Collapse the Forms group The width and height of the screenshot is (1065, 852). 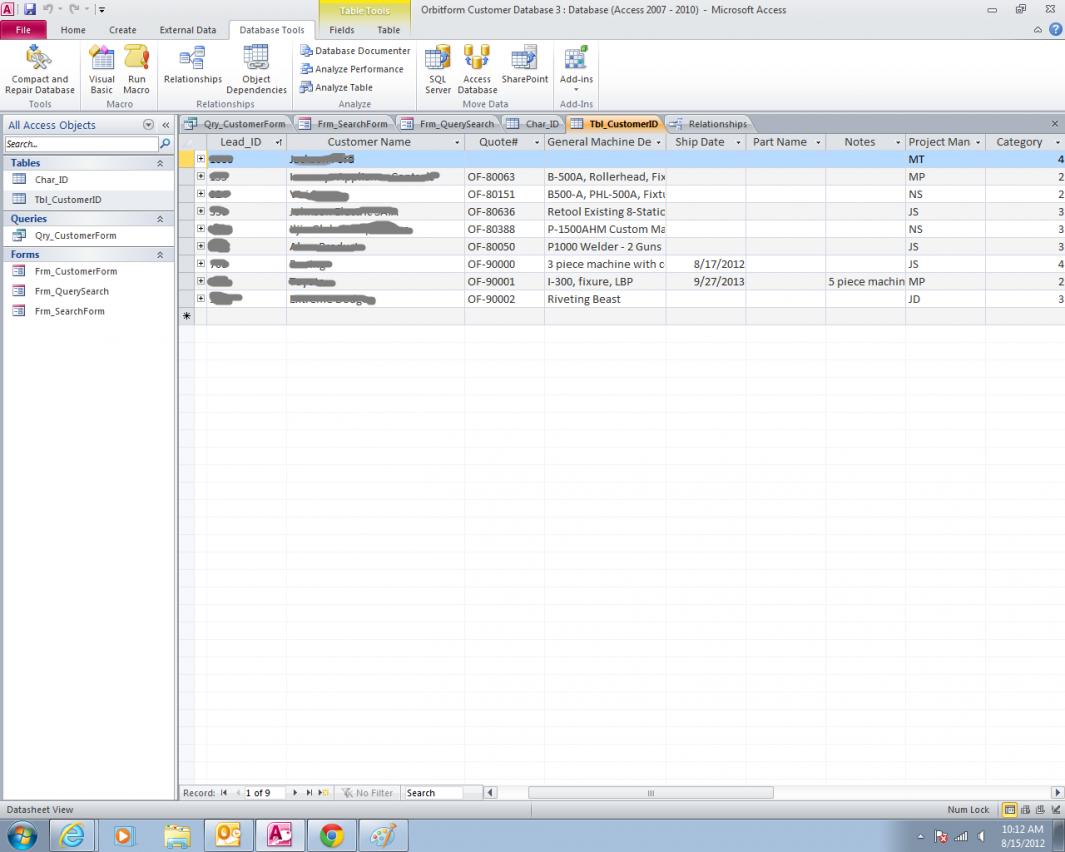coord(160,255)
